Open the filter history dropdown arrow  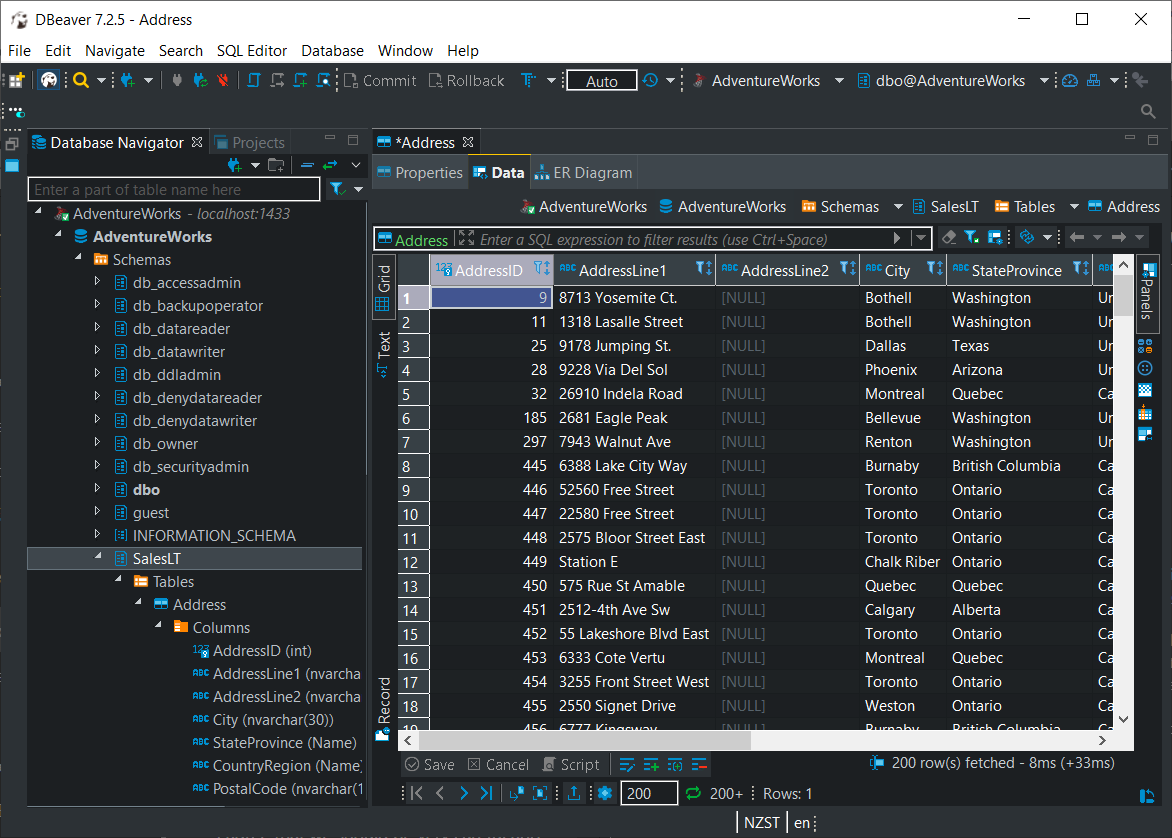[921, 238]
